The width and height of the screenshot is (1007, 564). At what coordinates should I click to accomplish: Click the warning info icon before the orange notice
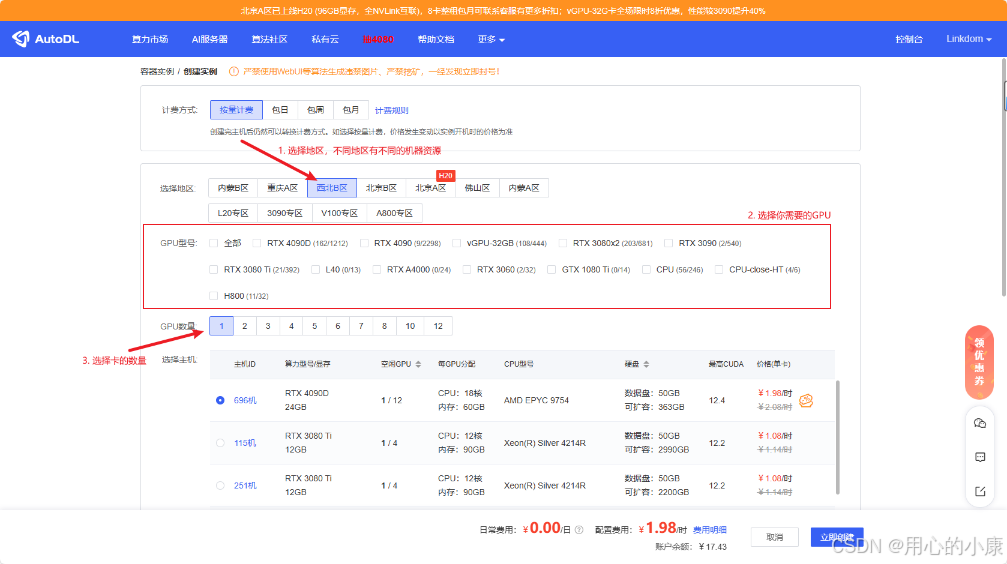pyautogui.click(x=234, y=71)
